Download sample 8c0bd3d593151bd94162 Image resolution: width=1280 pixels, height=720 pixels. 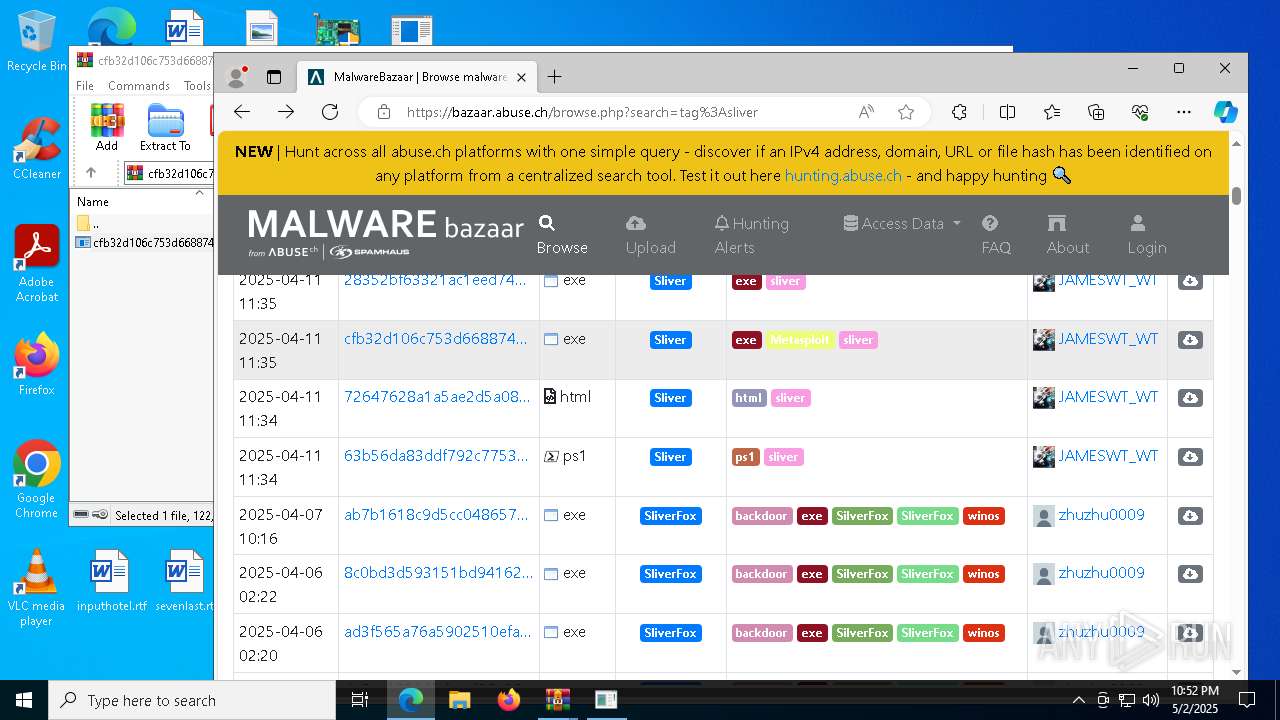point(1190,574)
